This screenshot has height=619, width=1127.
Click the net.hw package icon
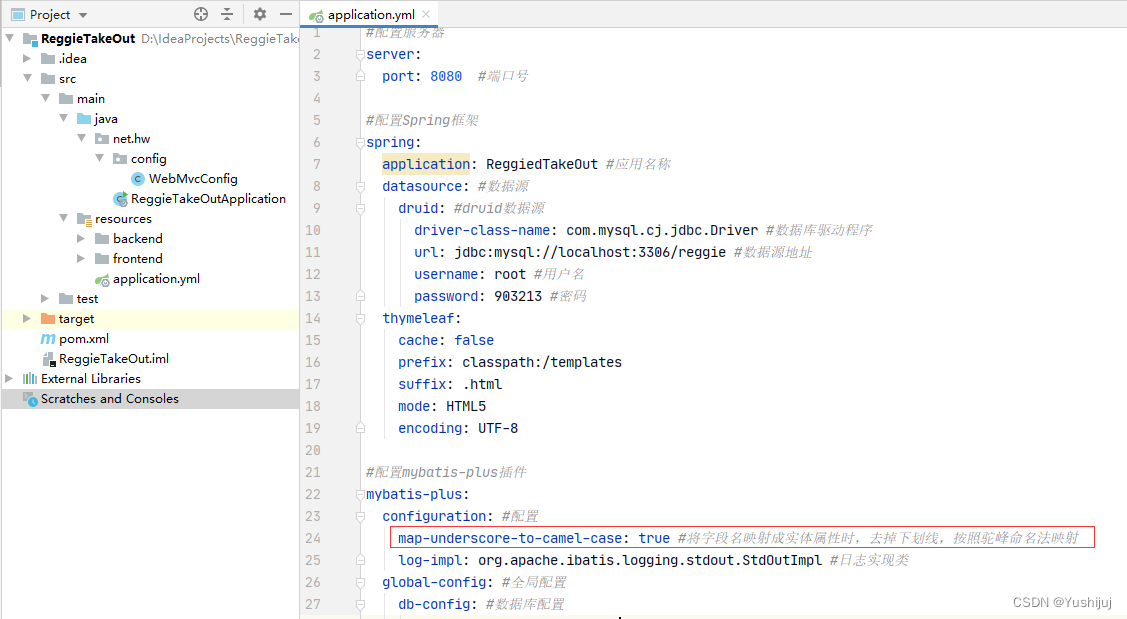point(102,139)
